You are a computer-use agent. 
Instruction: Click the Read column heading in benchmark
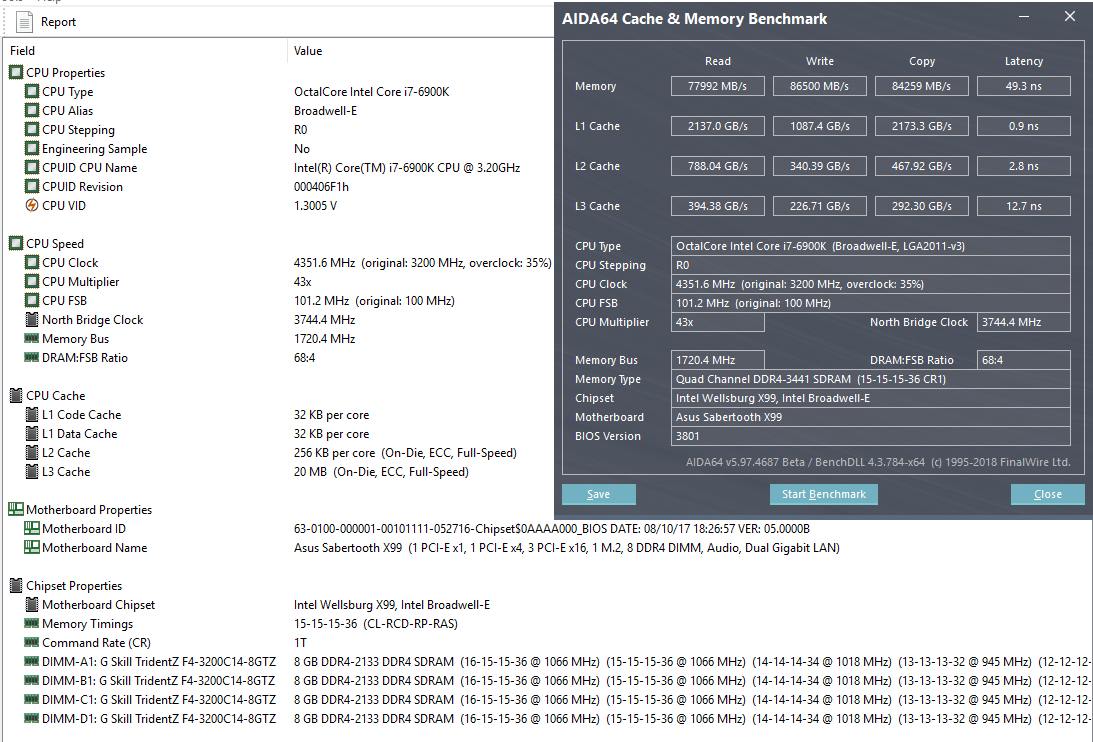coord(717,61)
